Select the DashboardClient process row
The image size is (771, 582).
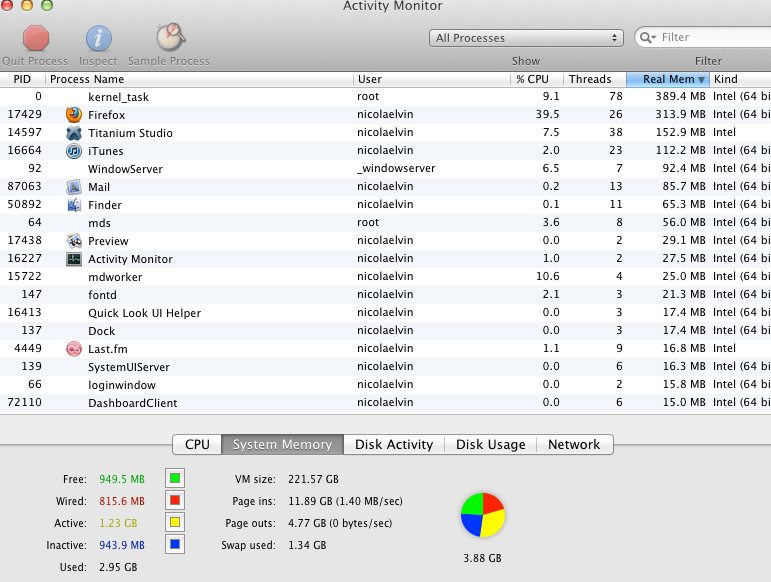click(x=386, y=403)
